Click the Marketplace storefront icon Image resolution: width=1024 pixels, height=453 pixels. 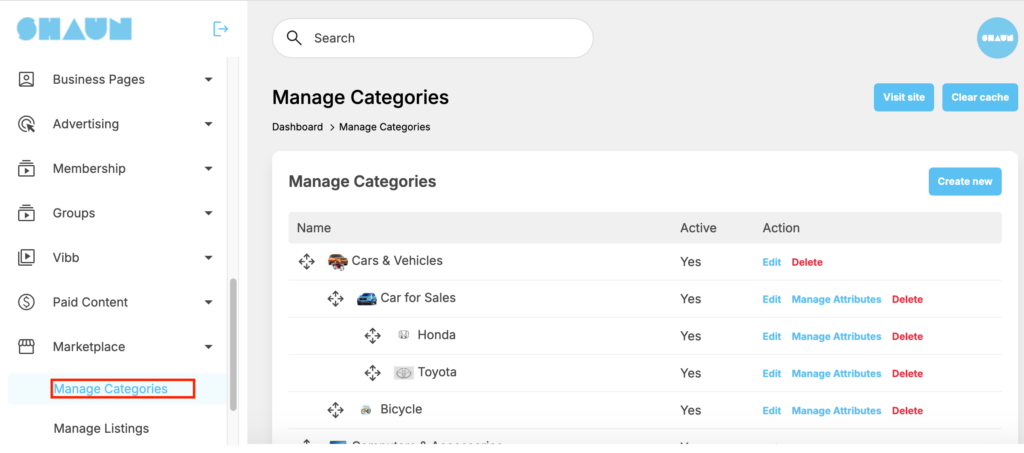(27, 347)
